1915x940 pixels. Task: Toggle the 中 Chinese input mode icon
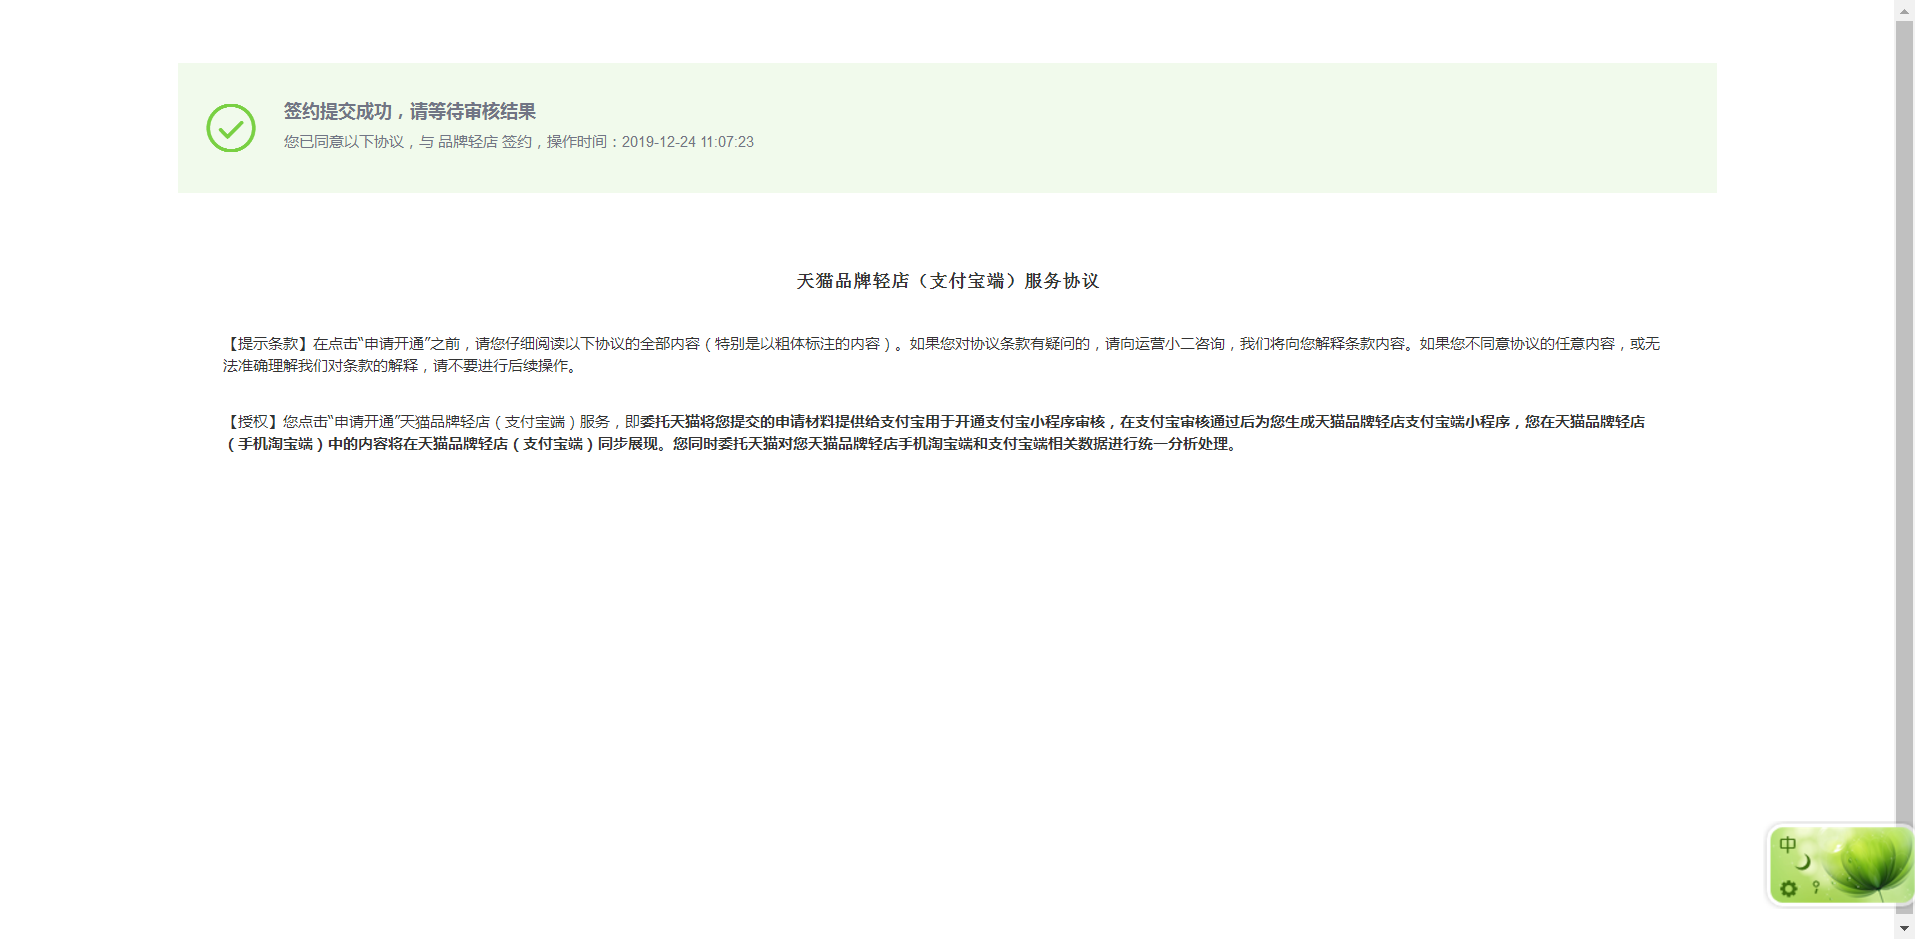tap(1788, 845)
